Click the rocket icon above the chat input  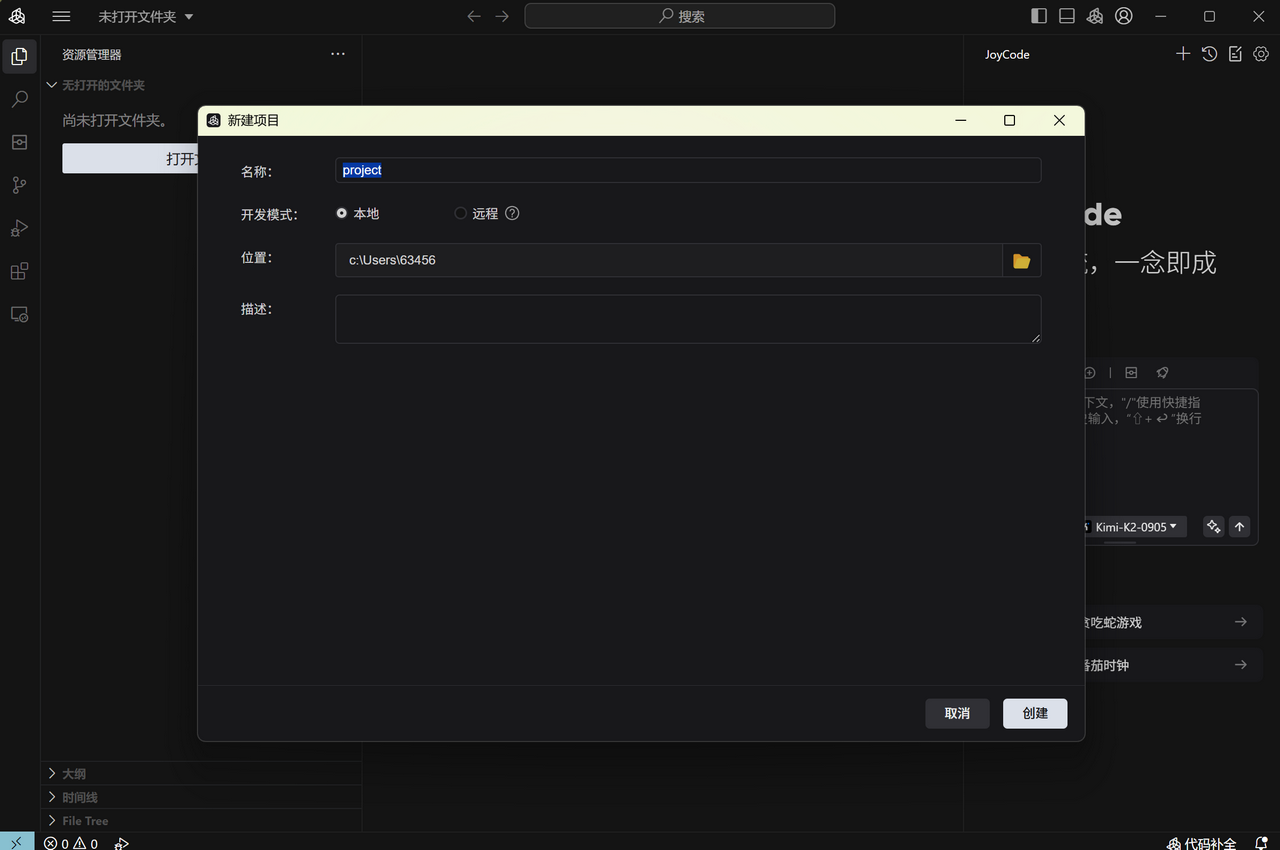[1162, 372]
